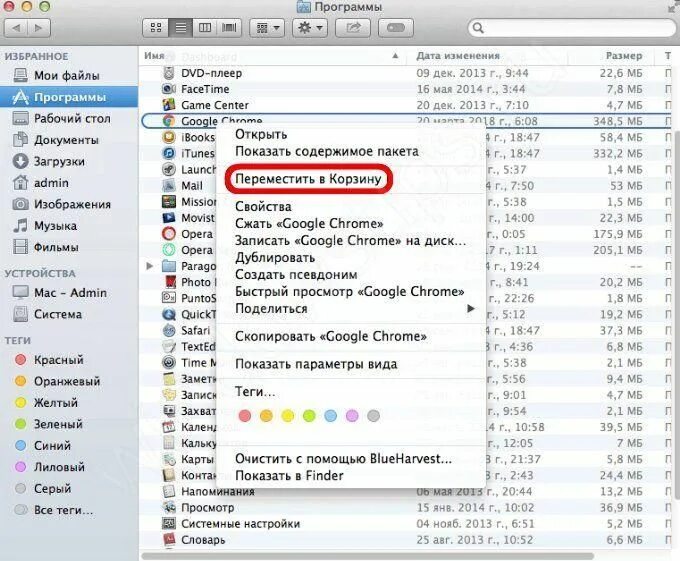Select Система disk in sidebar
This screenshot has height=561, width=680.
click(x=69, y=314)
